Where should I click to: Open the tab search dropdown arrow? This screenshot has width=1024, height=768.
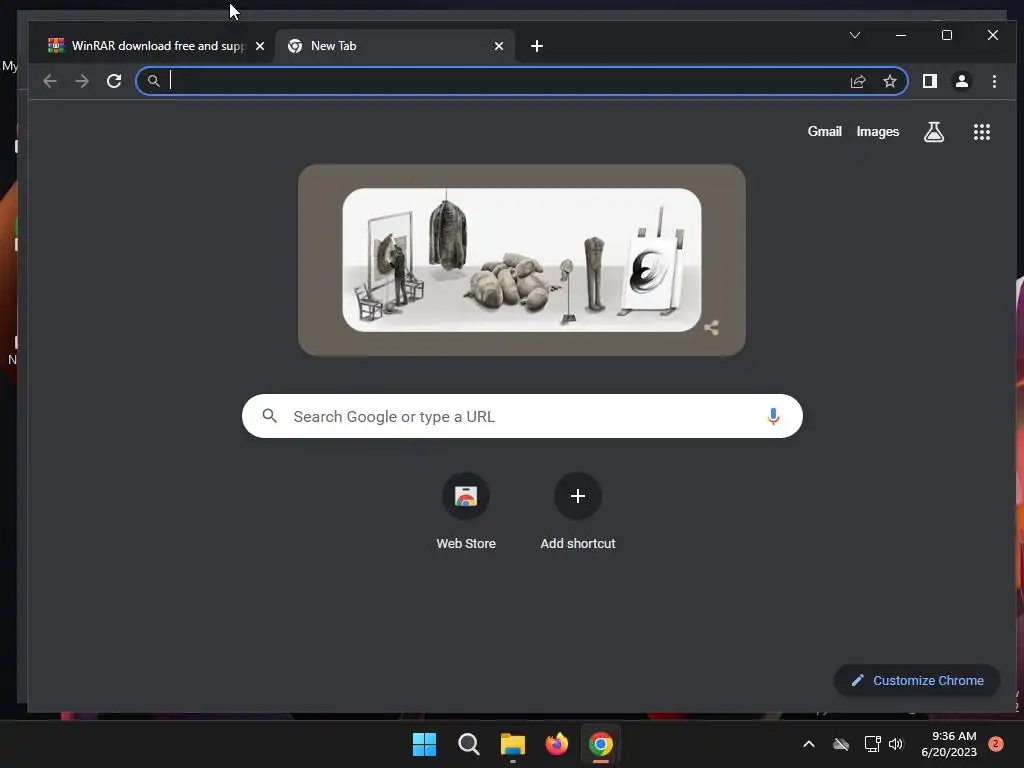(x=855, y=35)
